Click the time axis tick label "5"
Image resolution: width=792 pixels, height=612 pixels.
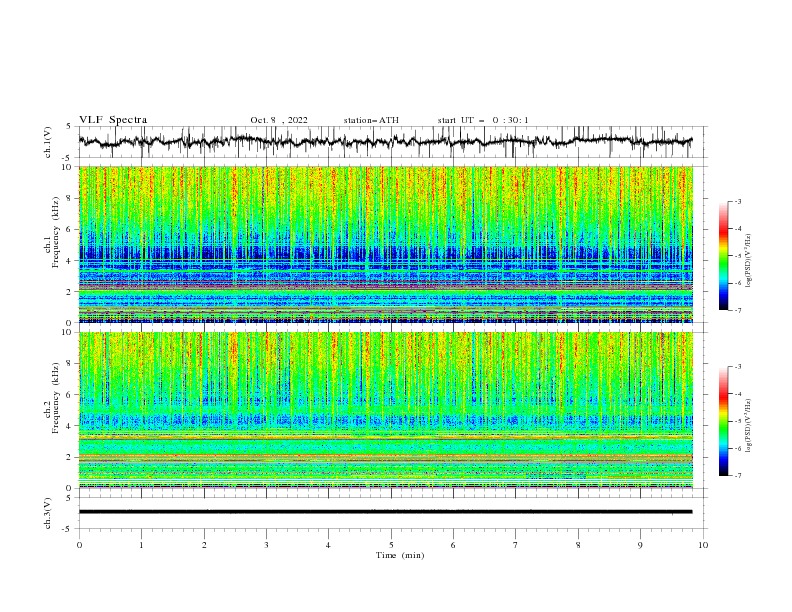[x=391, y=545]
